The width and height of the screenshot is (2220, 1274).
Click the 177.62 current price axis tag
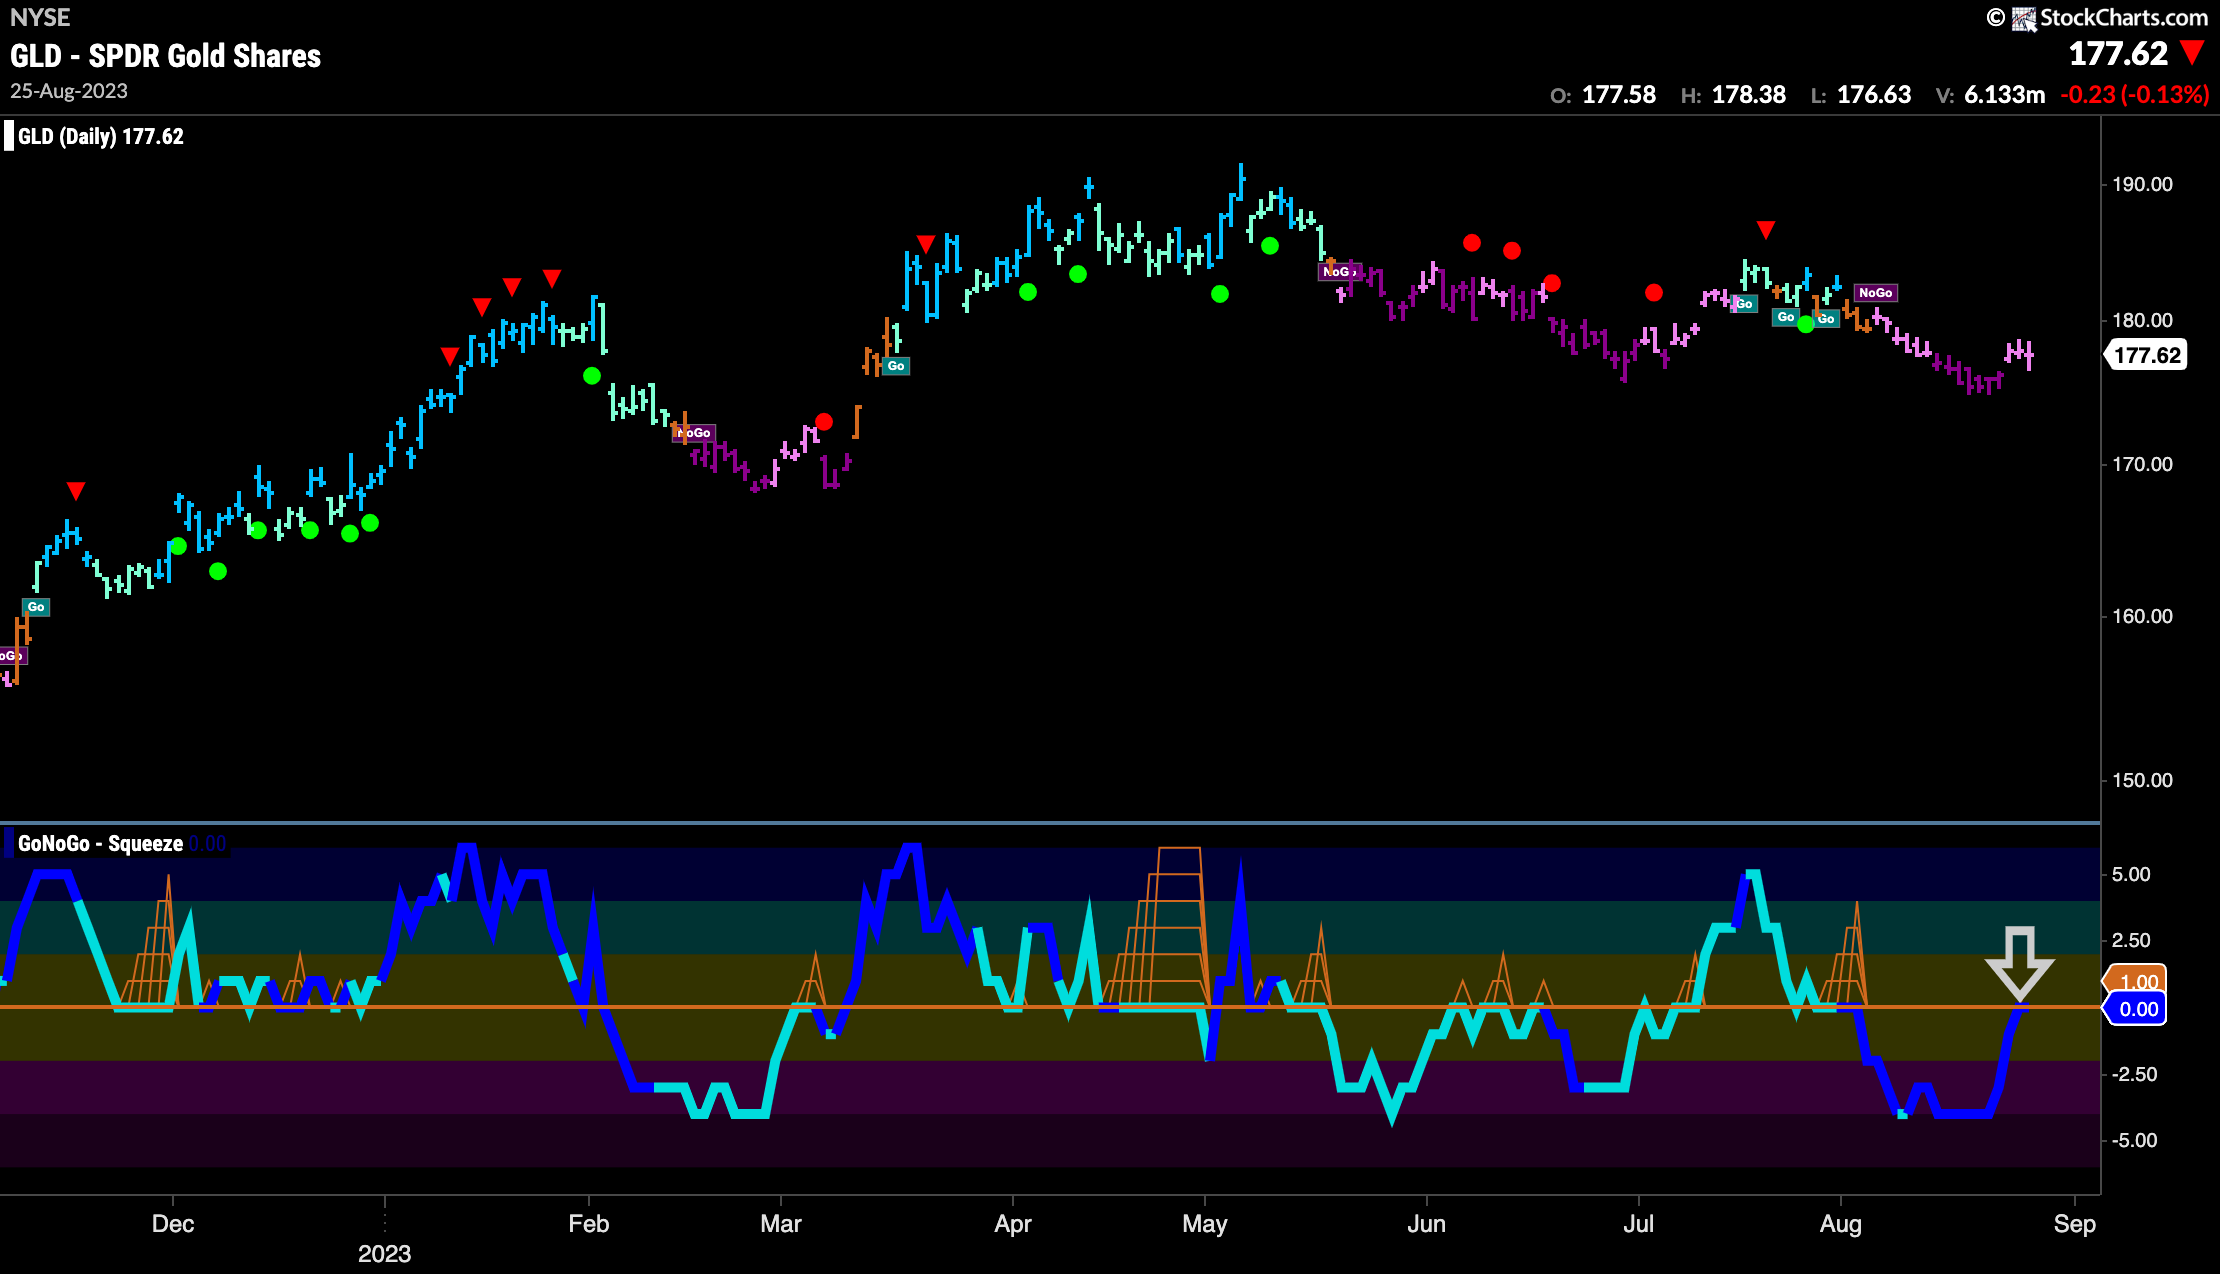2146,355
